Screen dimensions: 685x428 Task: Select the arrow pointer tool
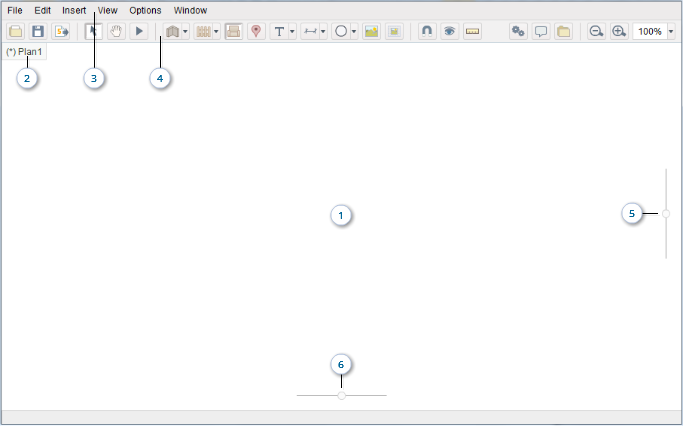click(93, 31)
